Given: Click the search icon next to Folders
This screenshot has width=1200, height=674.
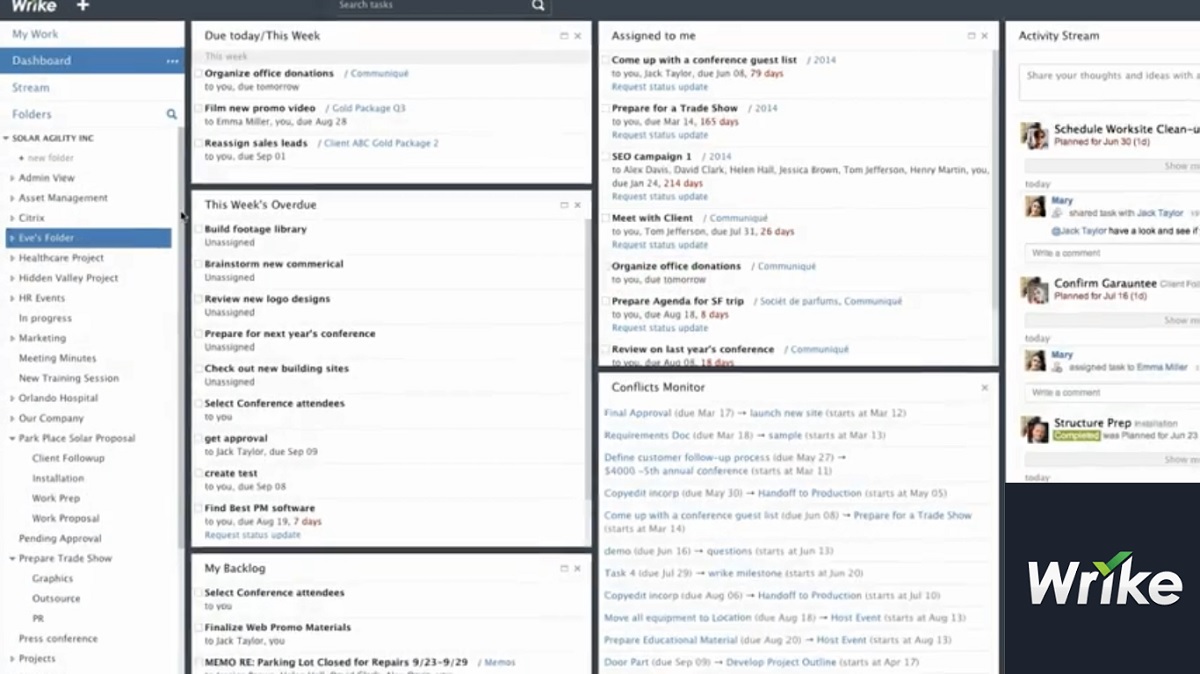Looking at the screenshot, I should pos(171,115).
